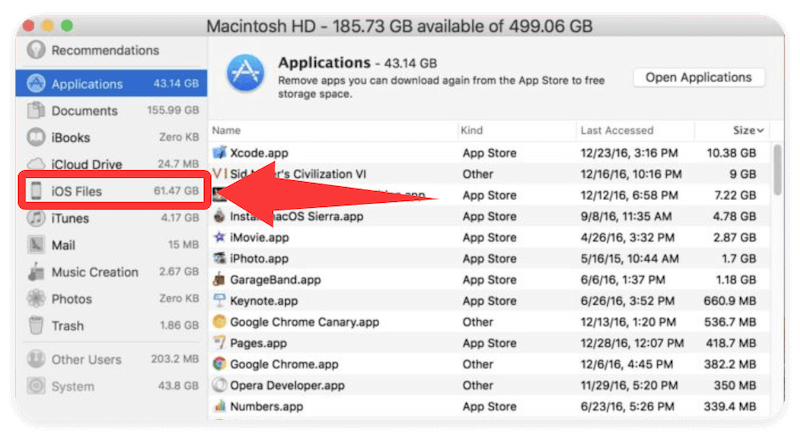Click the 660.9 MB size value

click(730, 301)
